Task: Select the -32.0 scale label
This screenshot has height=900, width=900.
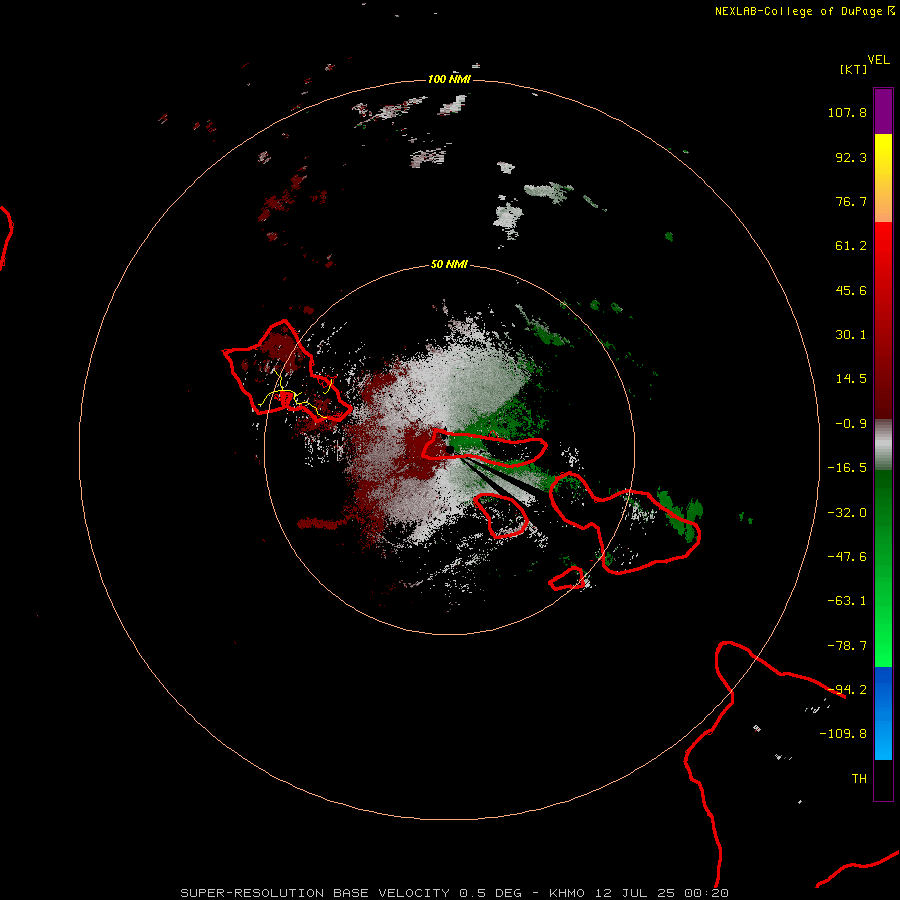Action: (847, 513)
